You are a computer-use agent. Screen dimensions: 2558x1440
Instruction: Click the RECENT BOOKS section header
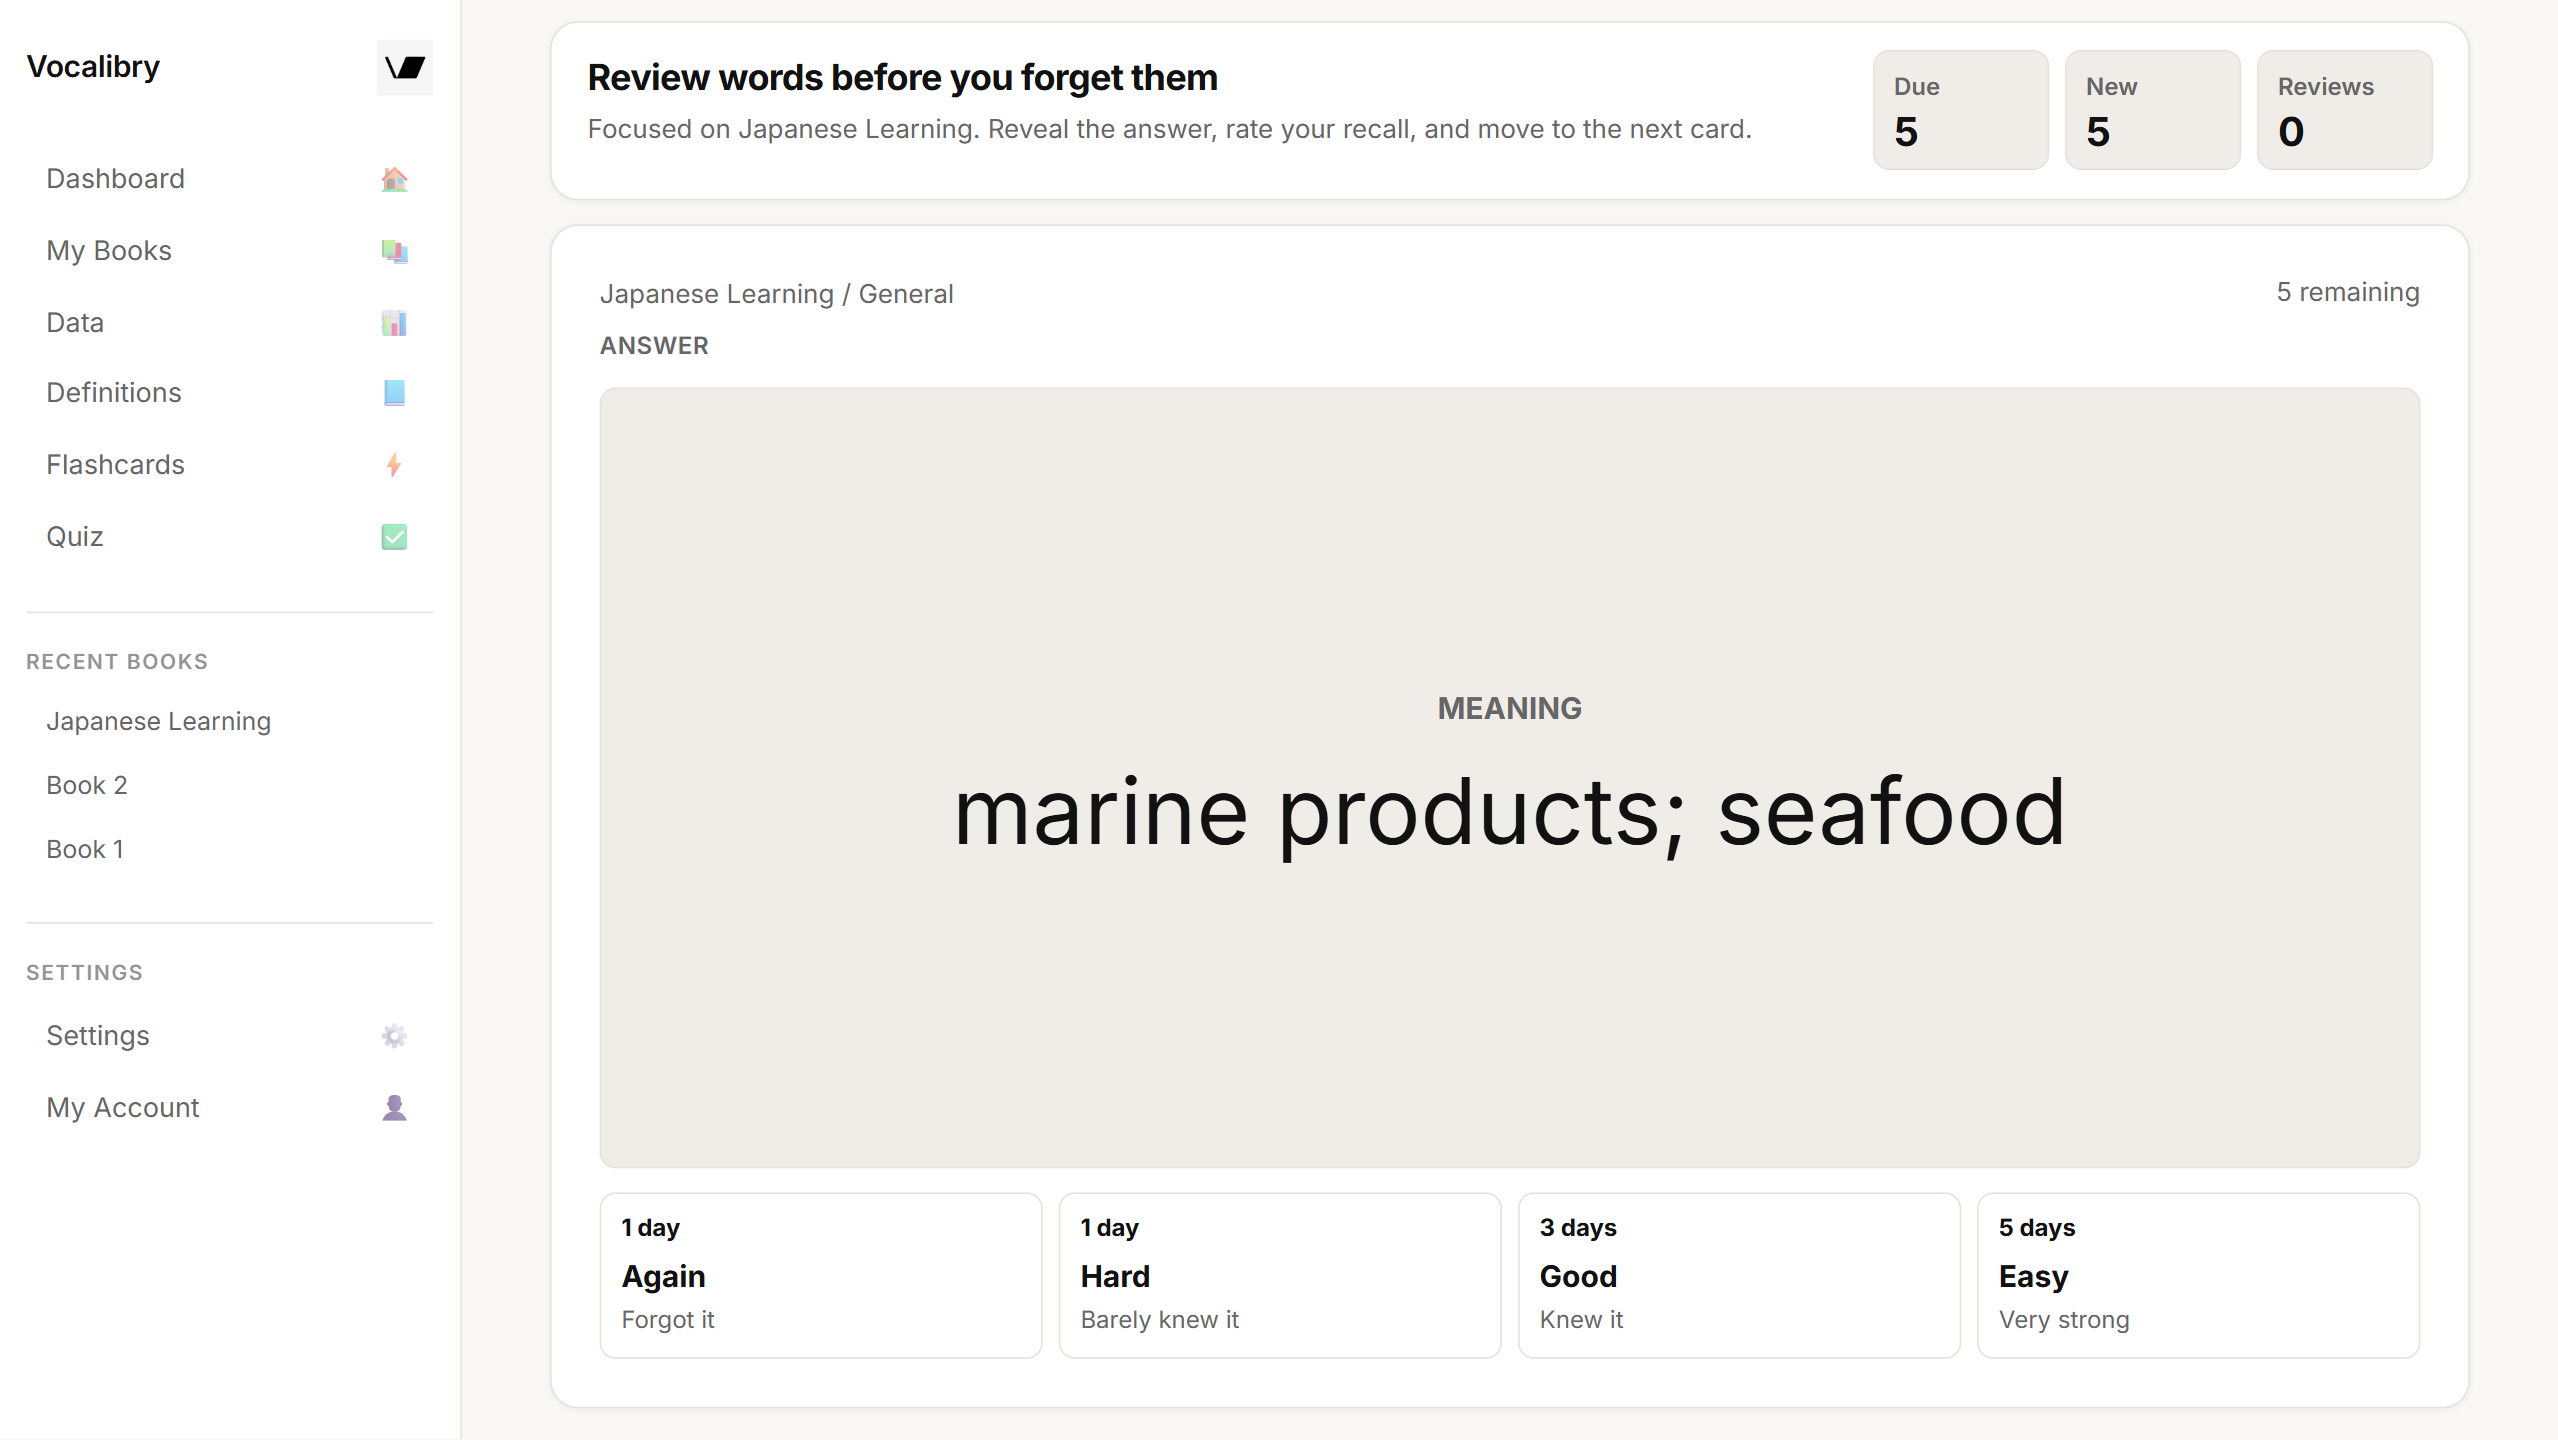(x=117, y=662)
